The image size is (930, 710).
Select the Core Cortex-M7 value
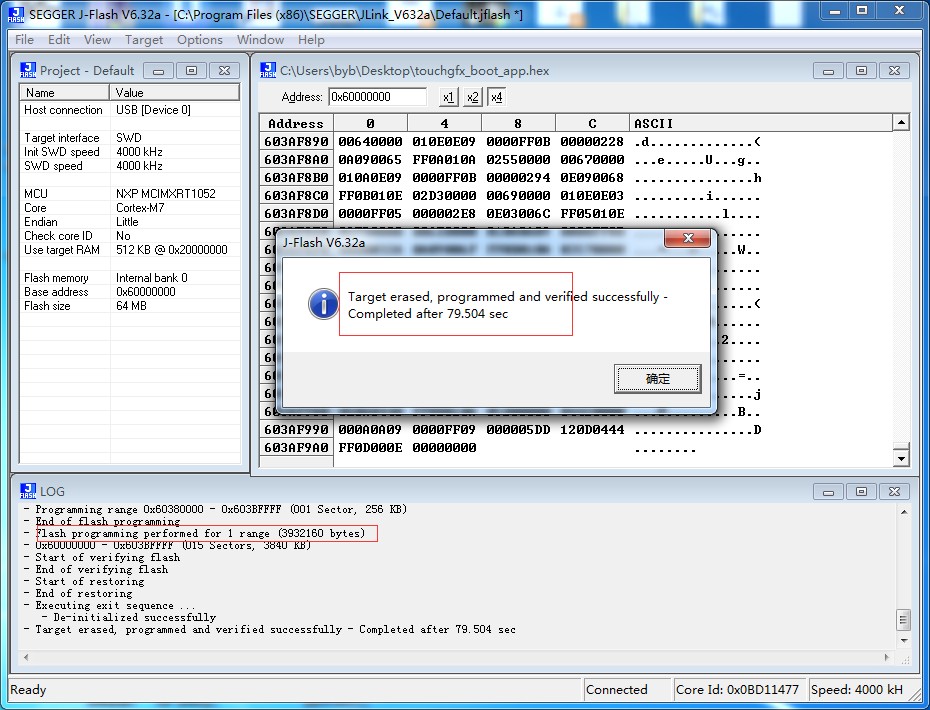(140, 208)
